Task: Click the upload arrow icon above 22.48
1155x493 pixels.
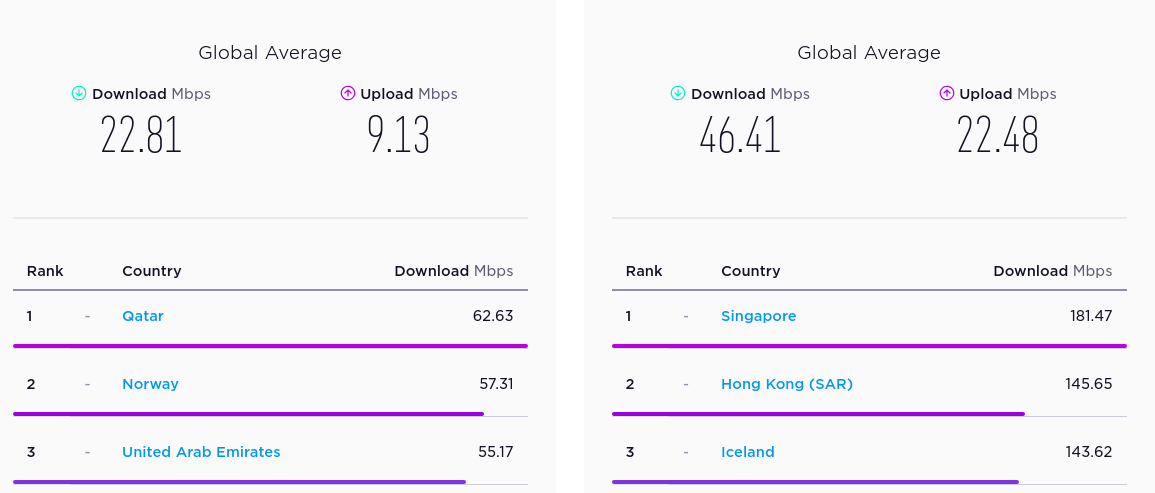Action: click(x=947, y=94)
